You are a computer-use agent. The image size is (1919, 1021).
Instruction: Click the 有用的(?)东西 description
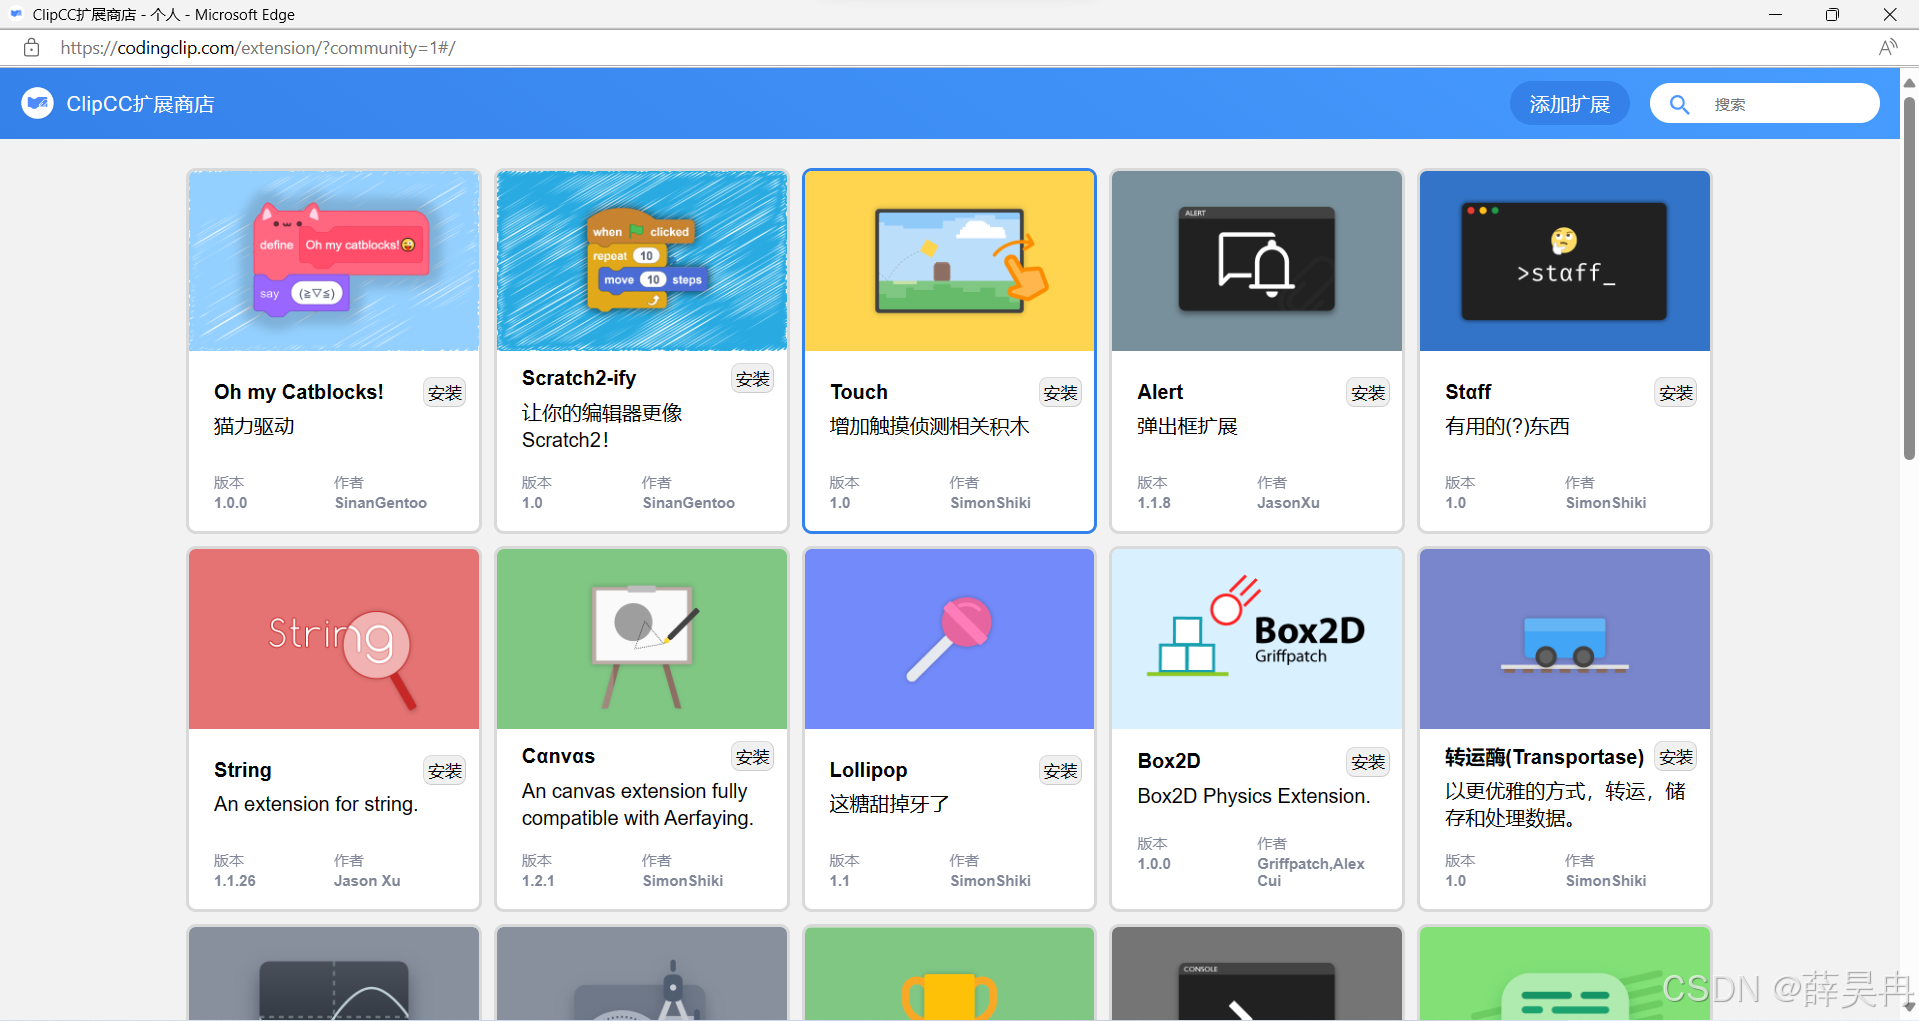(1507, 426)
